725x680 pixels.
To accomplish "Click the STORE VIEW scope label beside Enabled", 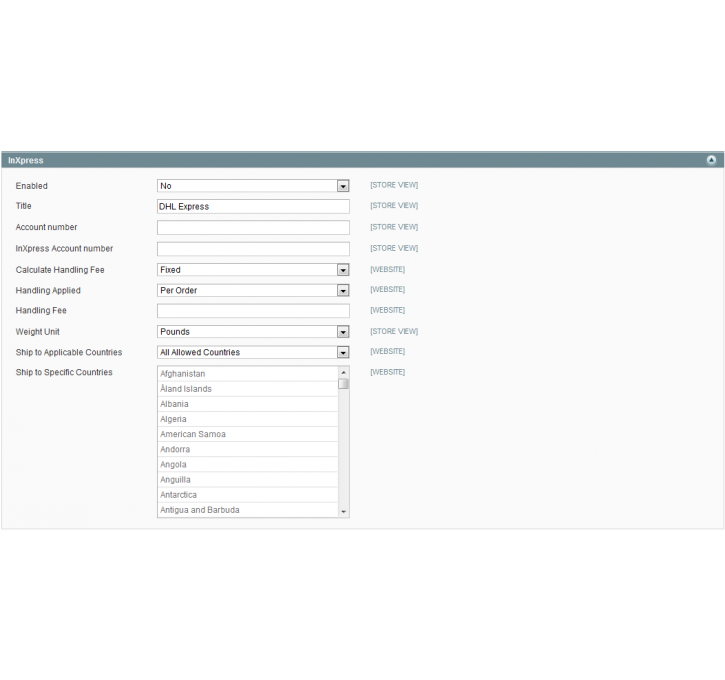I will 394,185.
